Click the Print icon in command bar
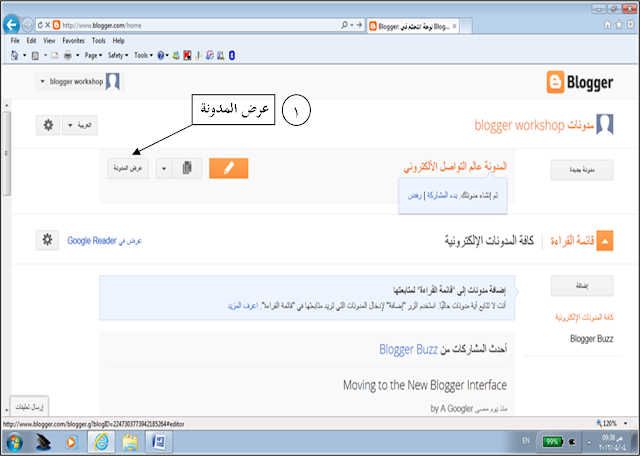This screenshot has width=640, height=456. (68, 55)
